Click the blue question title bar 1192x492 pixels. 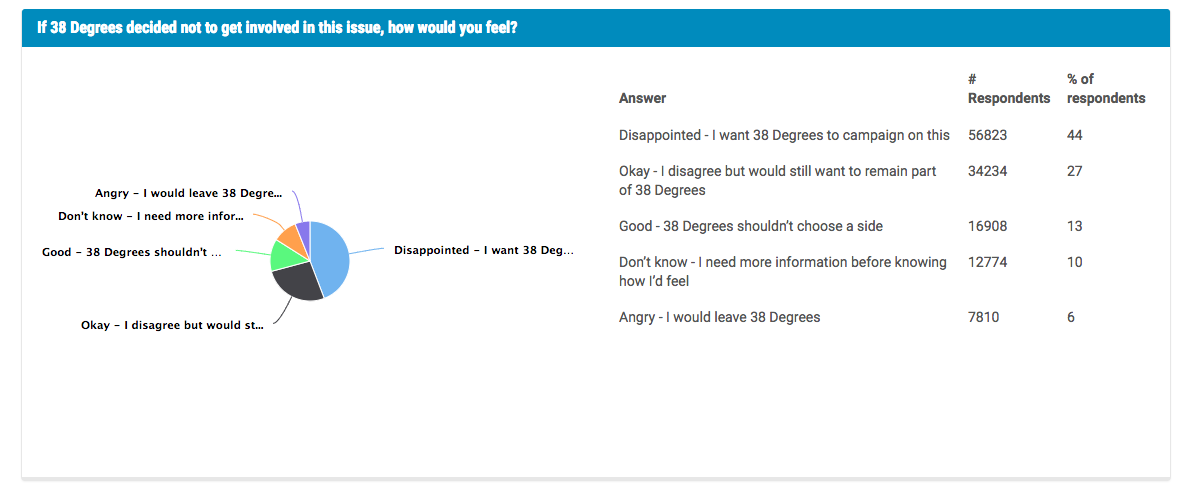[x=595, y=28]
